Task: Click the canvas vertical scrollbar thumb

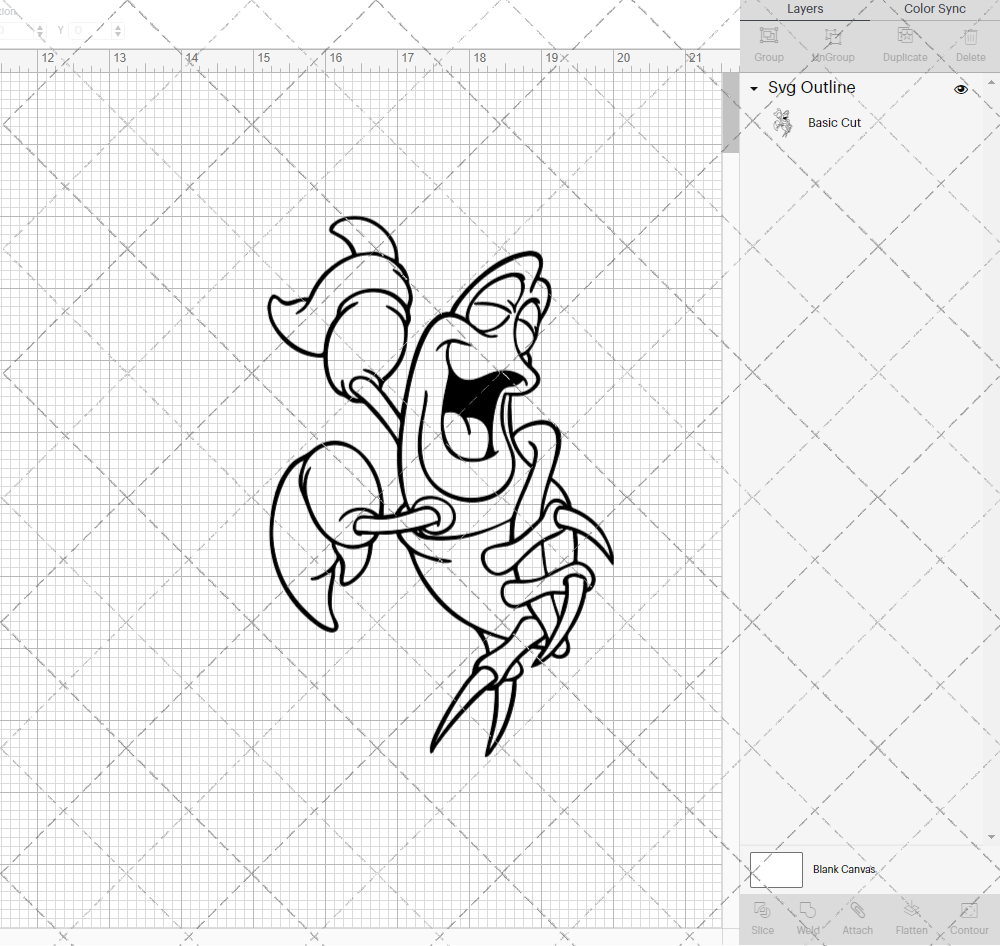Action: [730, 112]
